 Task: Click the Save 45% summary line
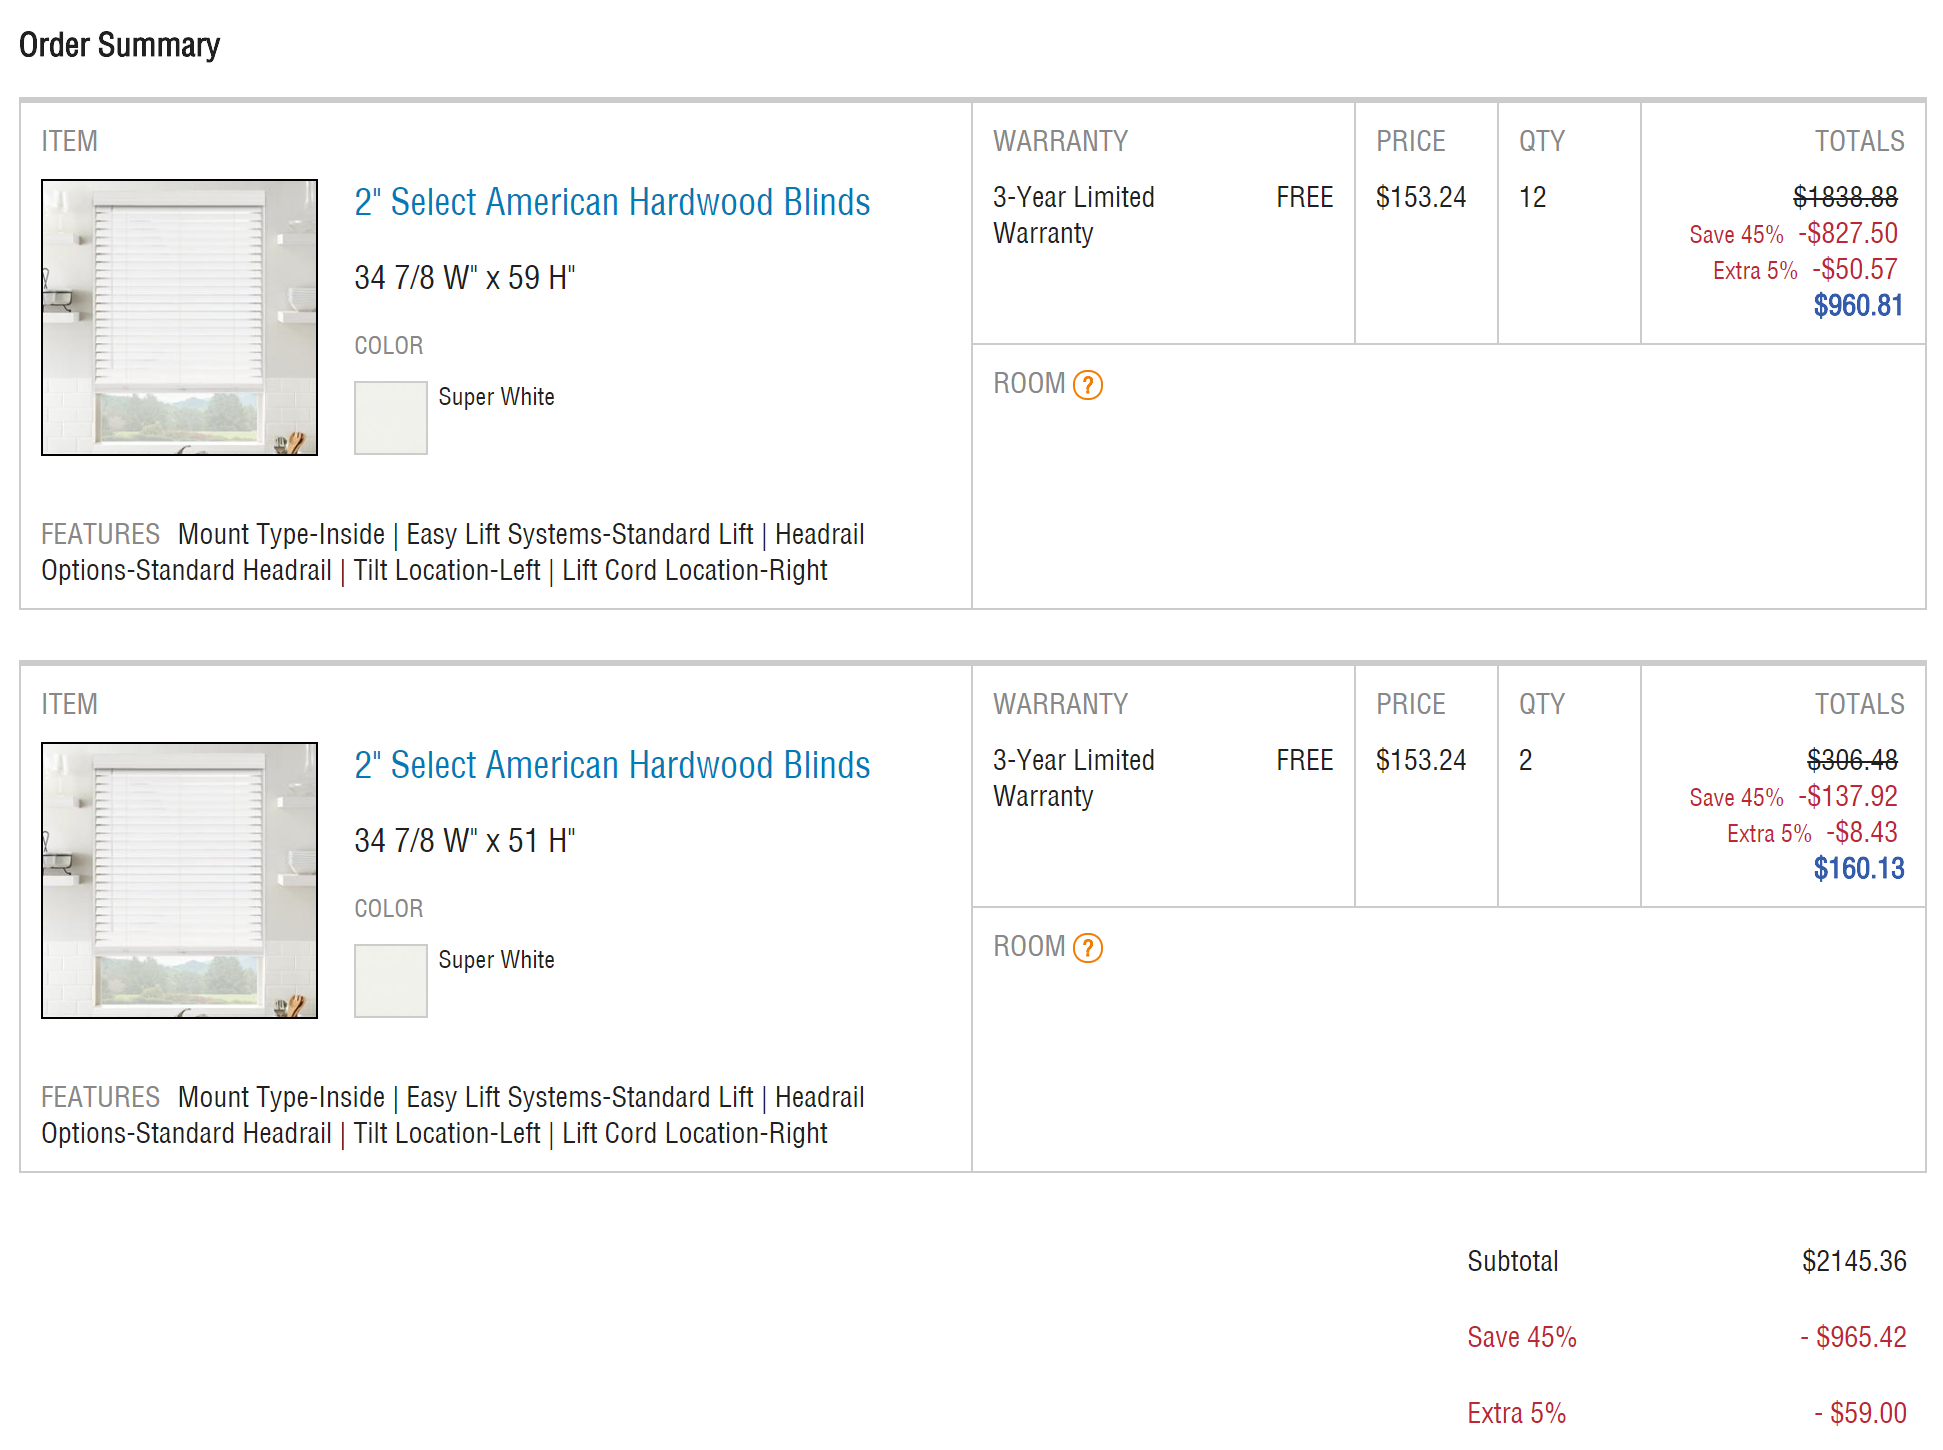tap(1686, 1337)
